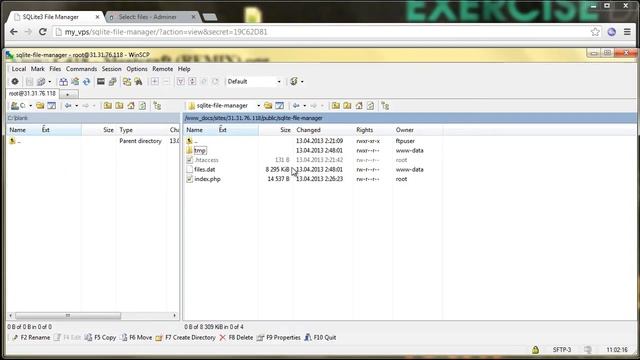The width and height of the screenshot is (640, 360).
Task: Open the Files menu
Action: click(x=55, y=69)
